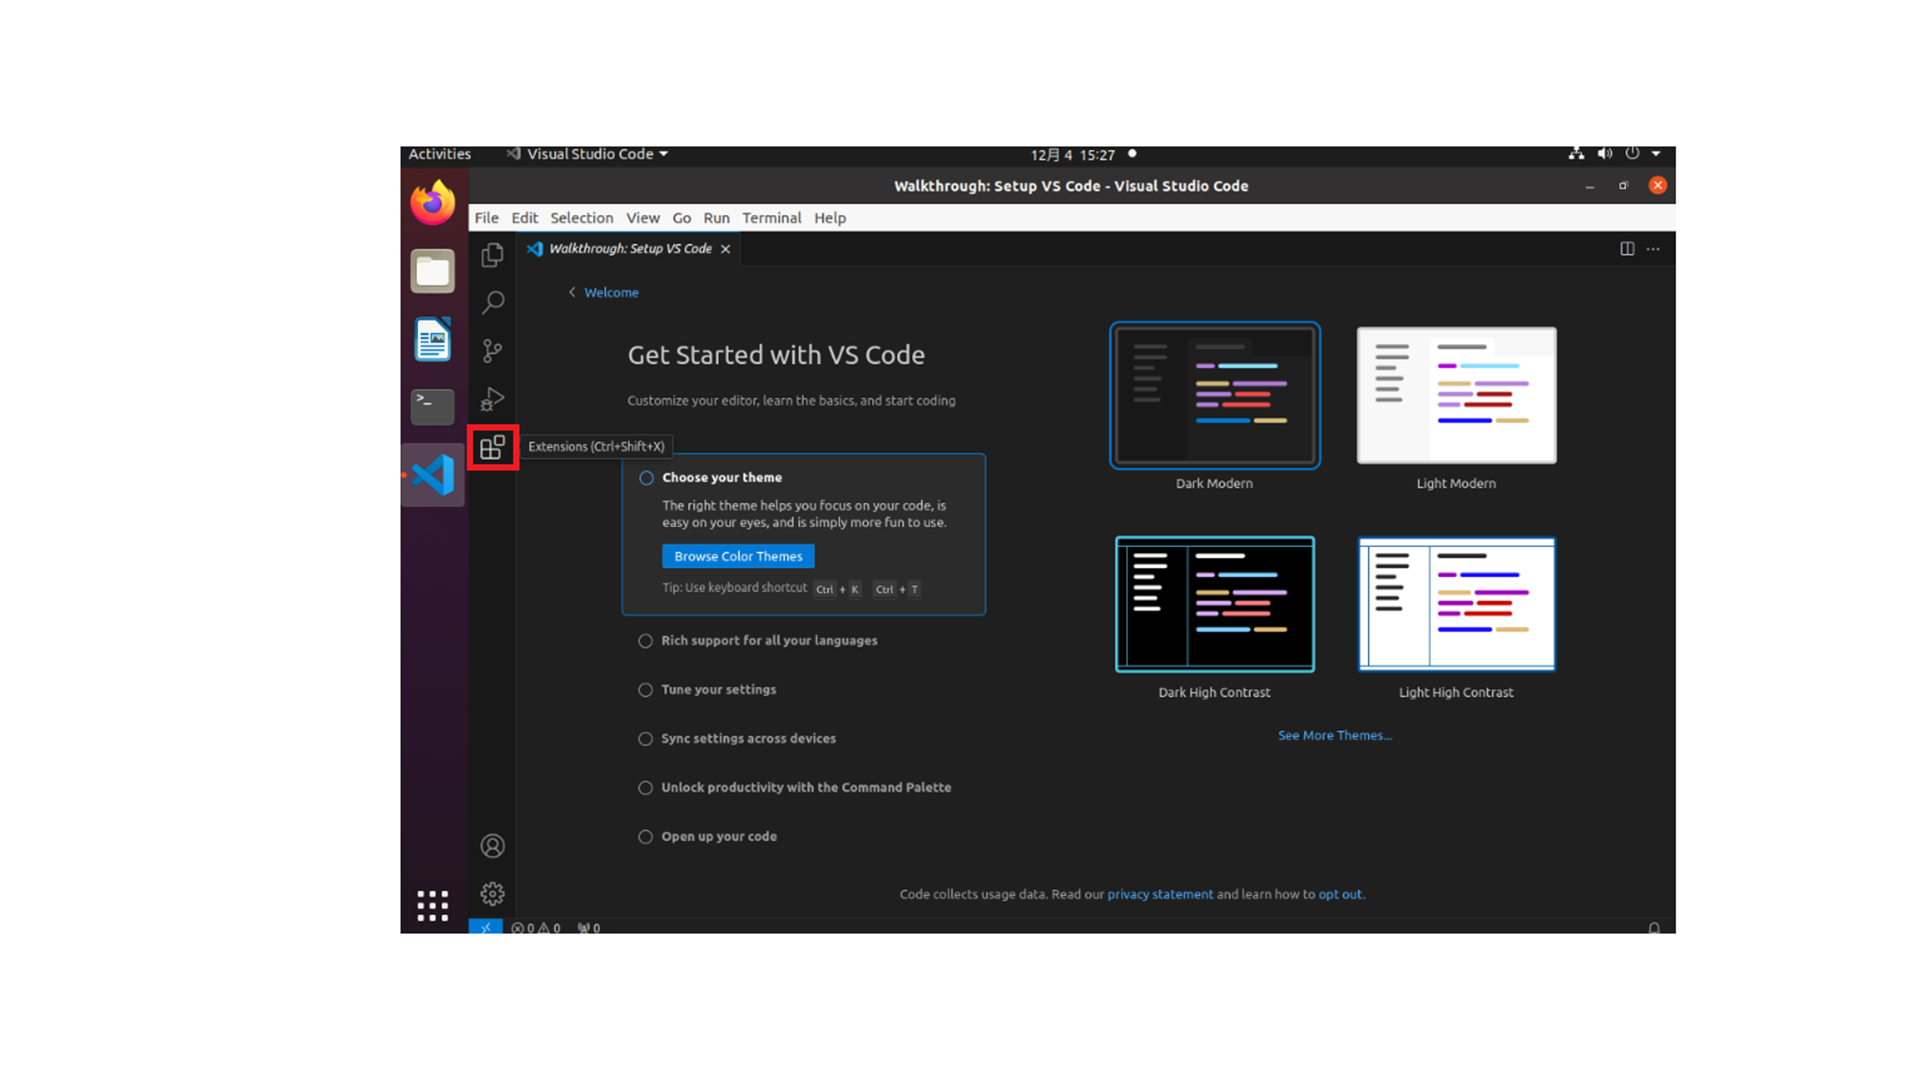This screenshot has width=1920, height=1080.
Task: Pick the Light Modern theme preview
Action: [x=1456, y=396]
